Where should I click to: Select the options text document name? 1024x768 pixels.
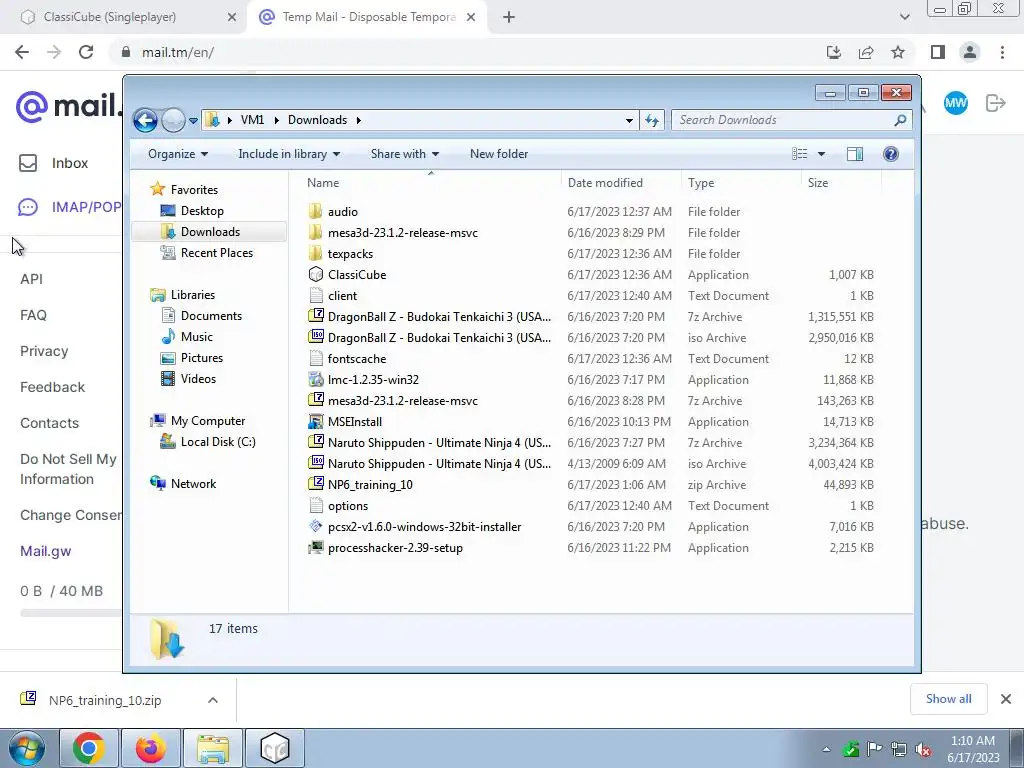347,505
